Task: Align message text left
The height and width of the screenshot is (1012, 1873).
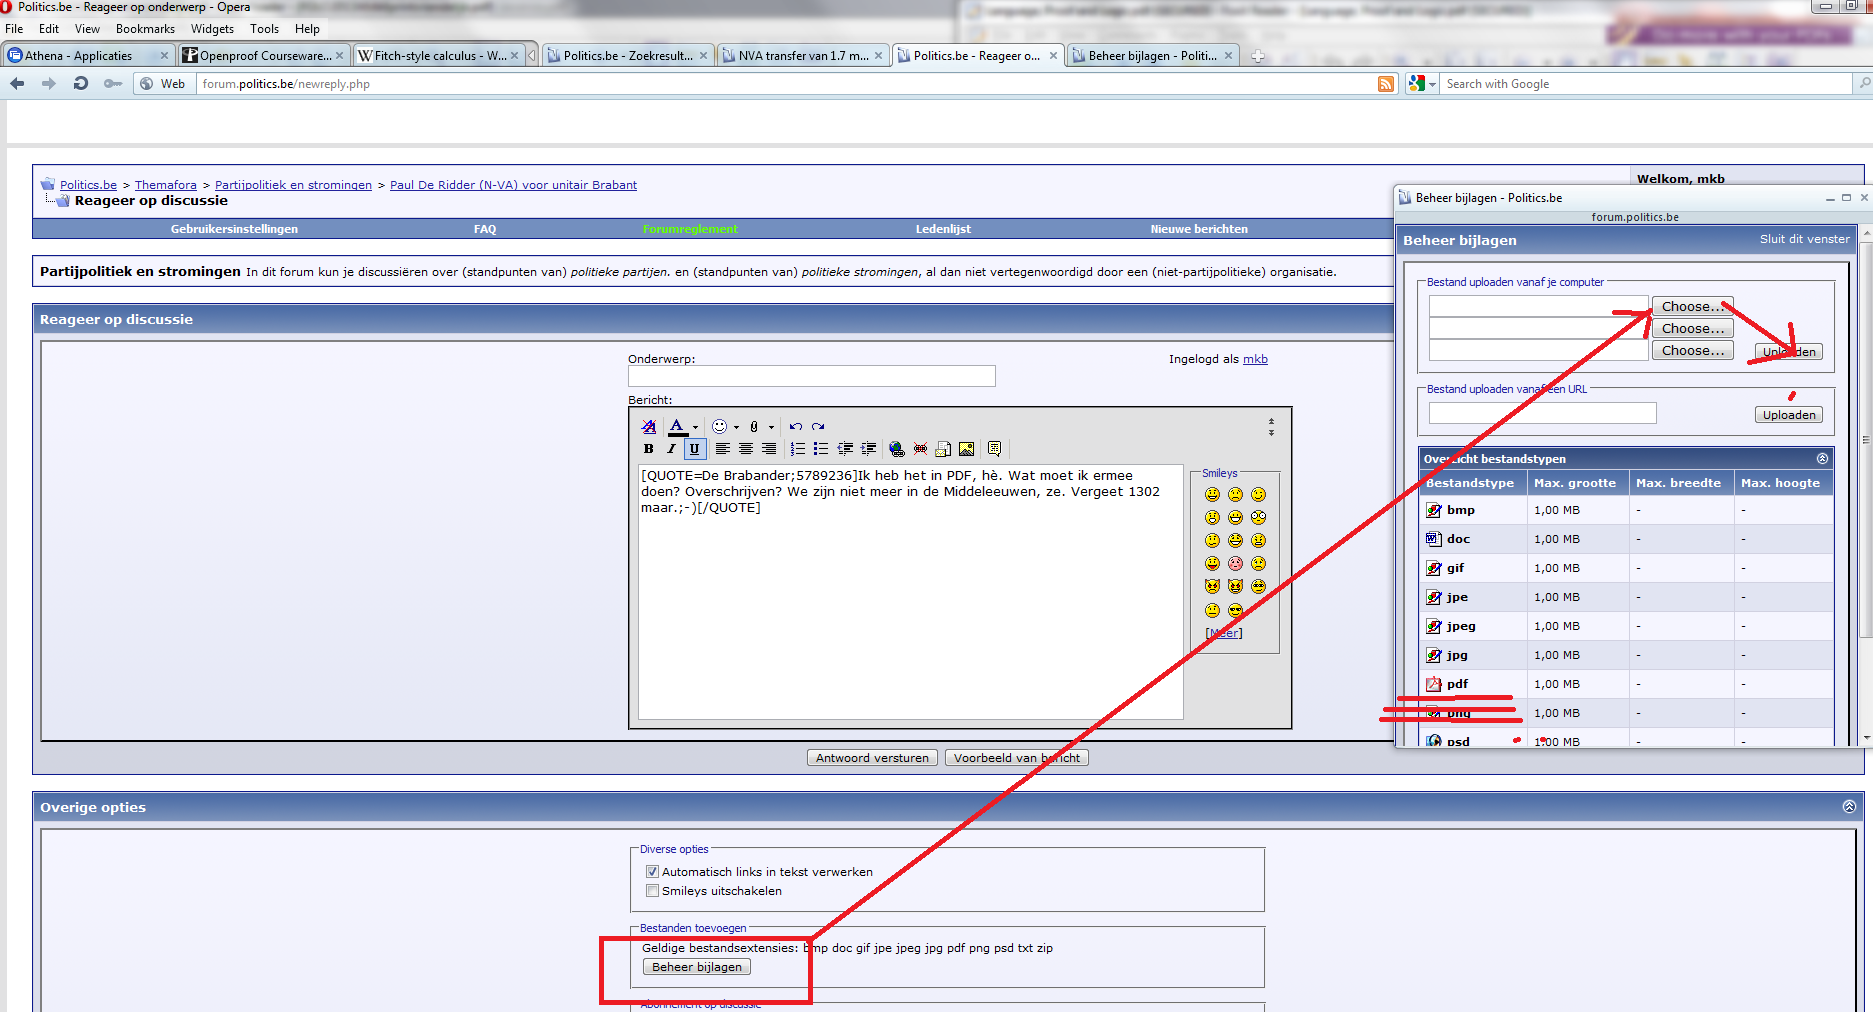Action: 722,449
